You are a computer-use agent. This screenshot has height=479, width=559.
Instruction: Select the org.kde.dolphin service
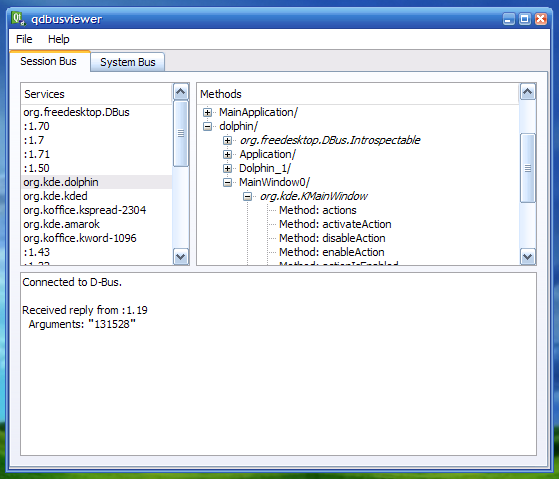(x=97, y=182)
